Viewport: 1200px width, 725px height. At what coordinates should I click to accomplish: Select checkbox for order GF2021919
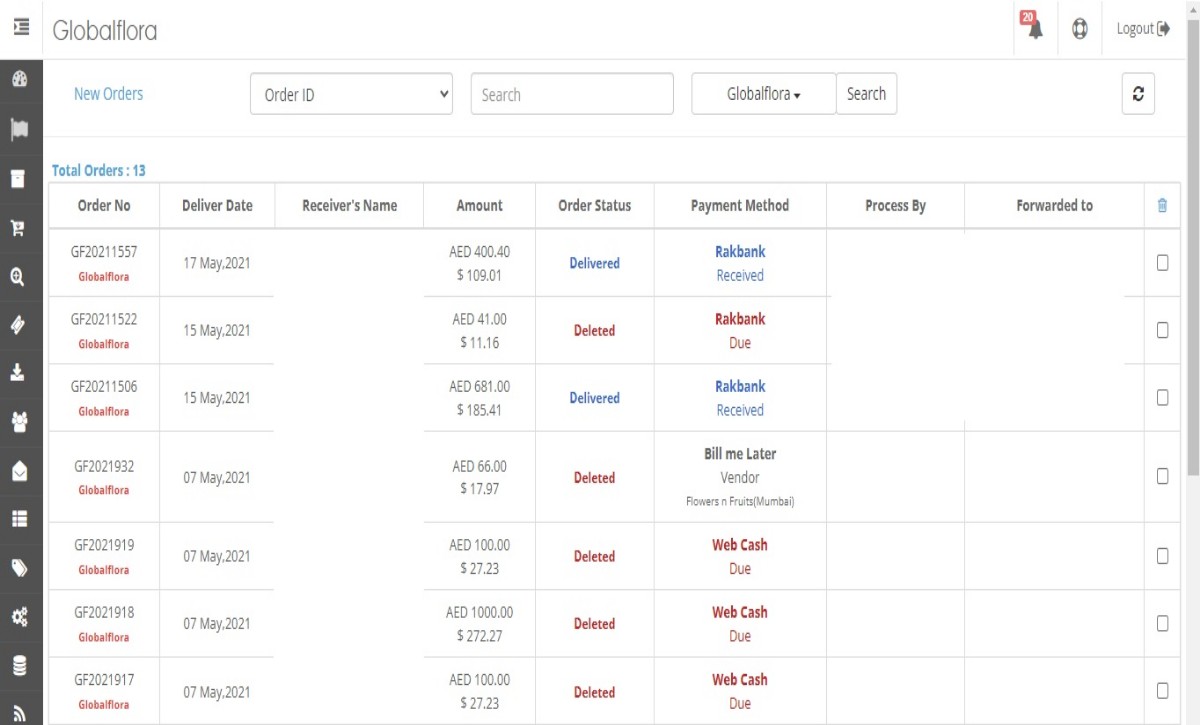click(1162, 556)
